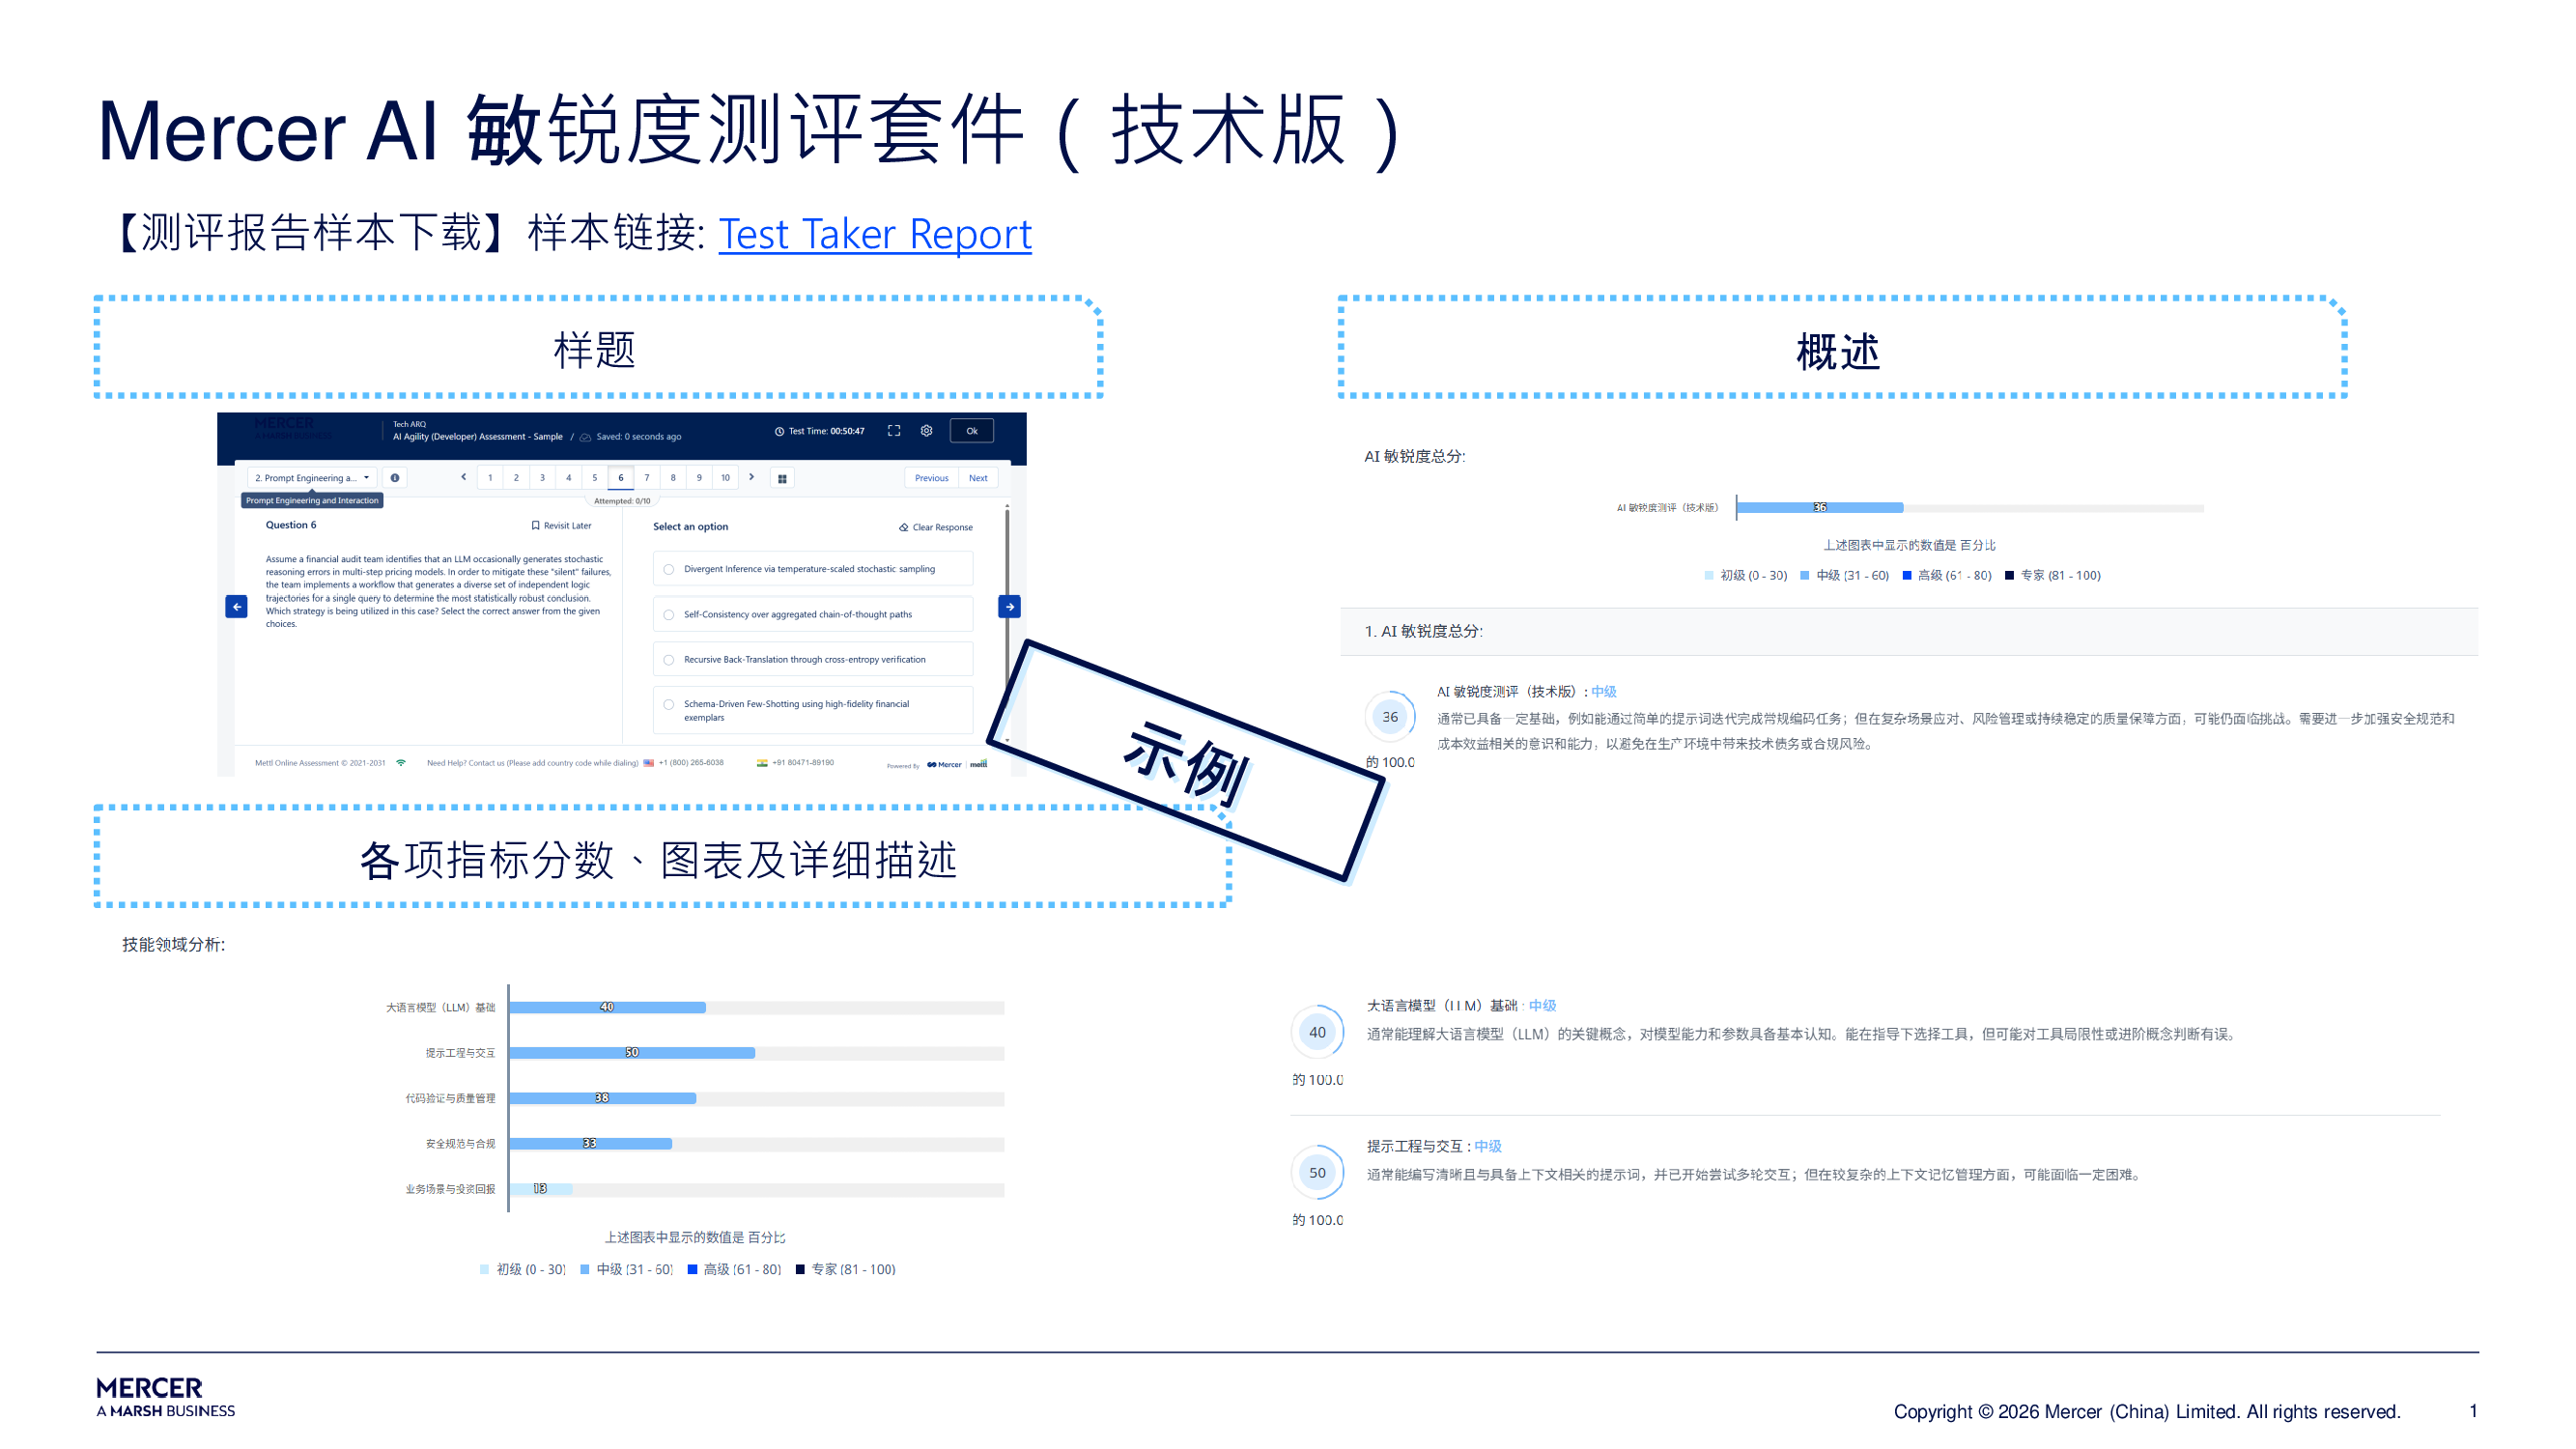
Task: Click the 代码验证与质量管理 bar showing 38
Action: click(603, 1098)
